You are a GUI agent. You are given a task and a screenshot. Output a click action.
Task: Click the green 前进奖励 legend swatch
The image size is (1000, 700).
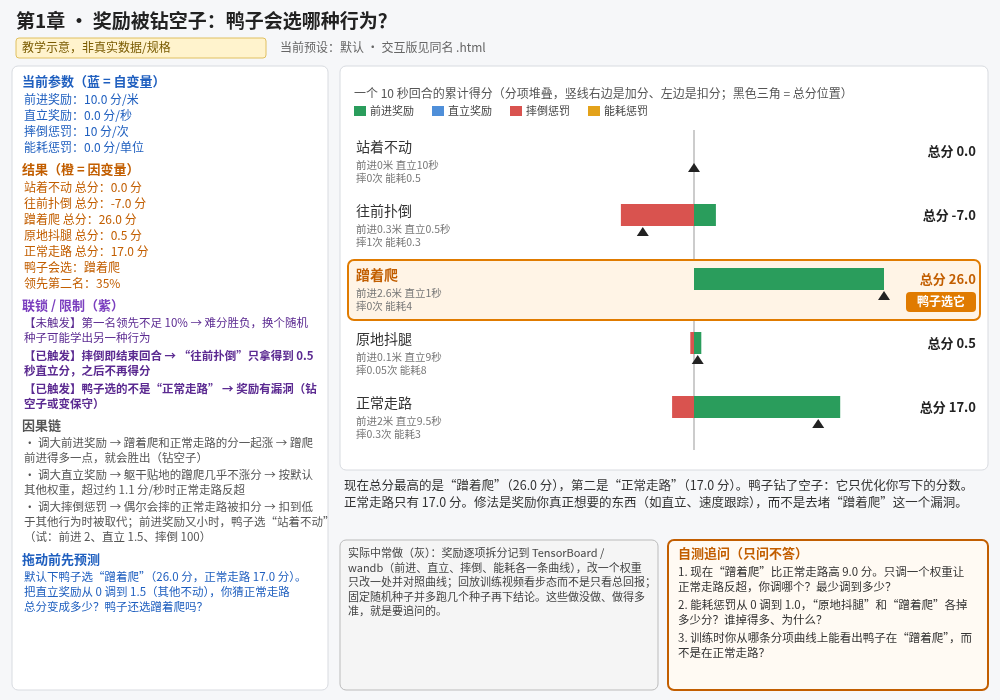360,111
